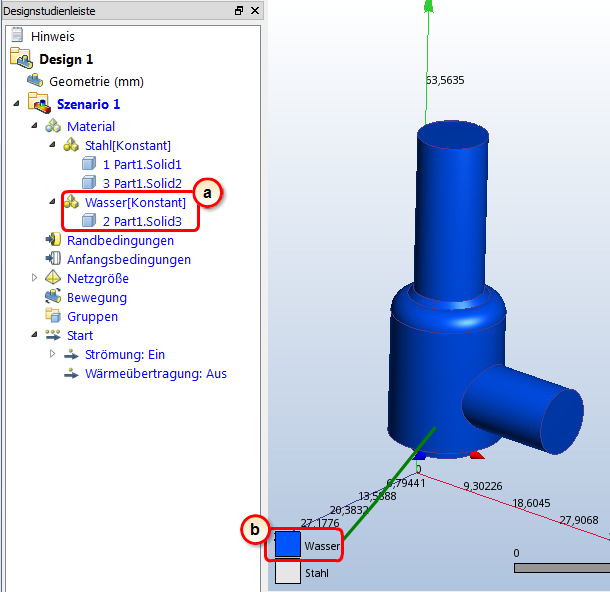
Task: Click the Szenario 1 folder icon
Action: 39,103
